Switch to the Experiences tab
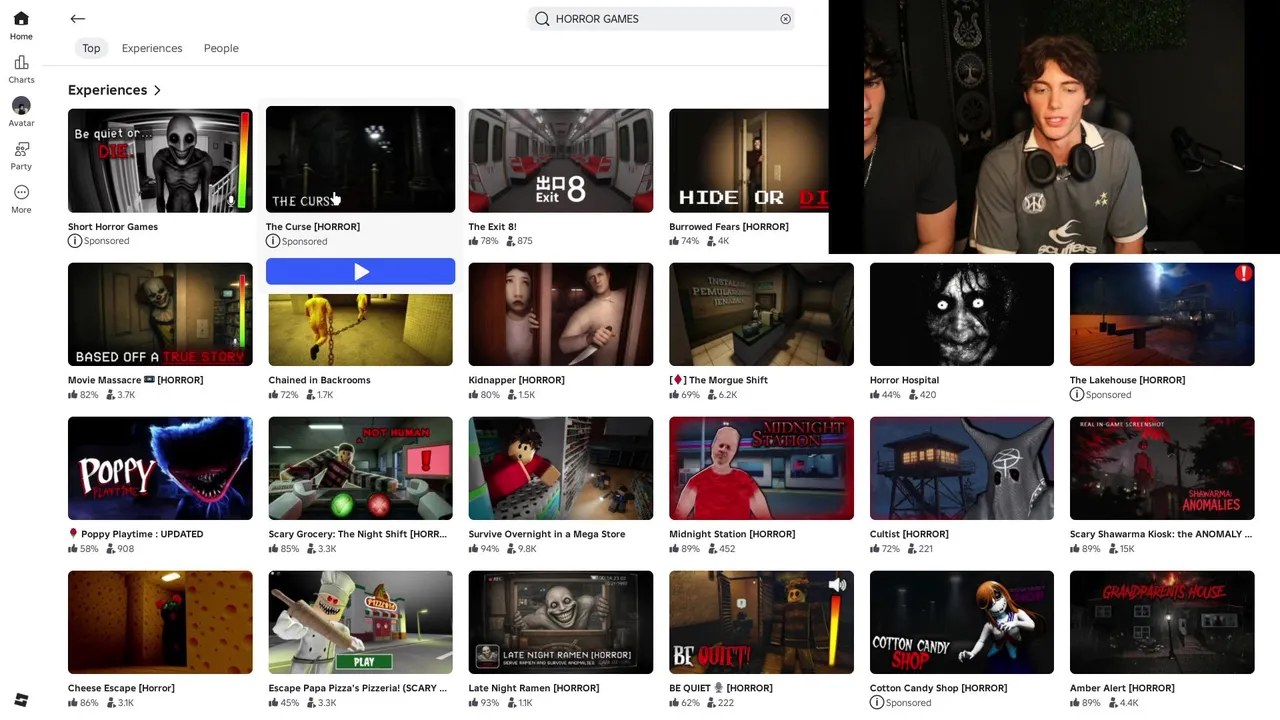 (x=152, y=48)
